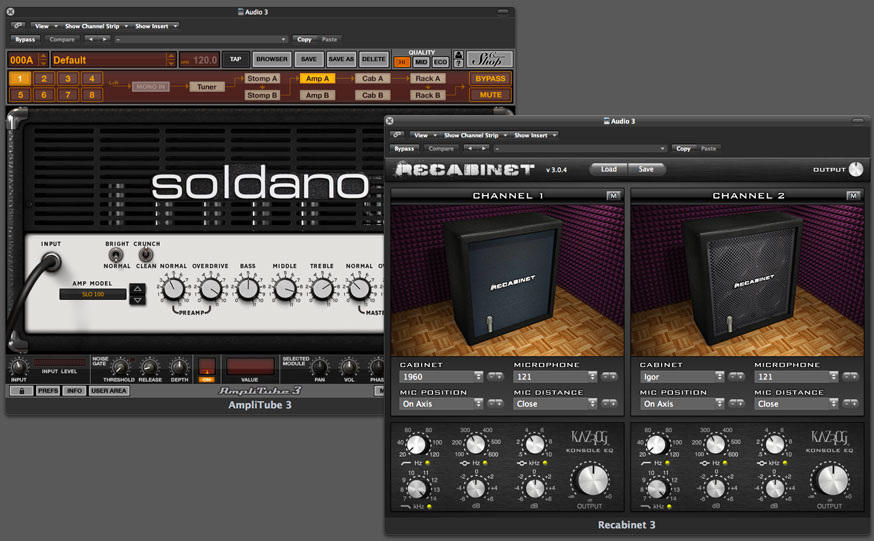Screen dimensions: 874x541
Task: Click the TAP tempo button
Action: (x=235, y=59)
